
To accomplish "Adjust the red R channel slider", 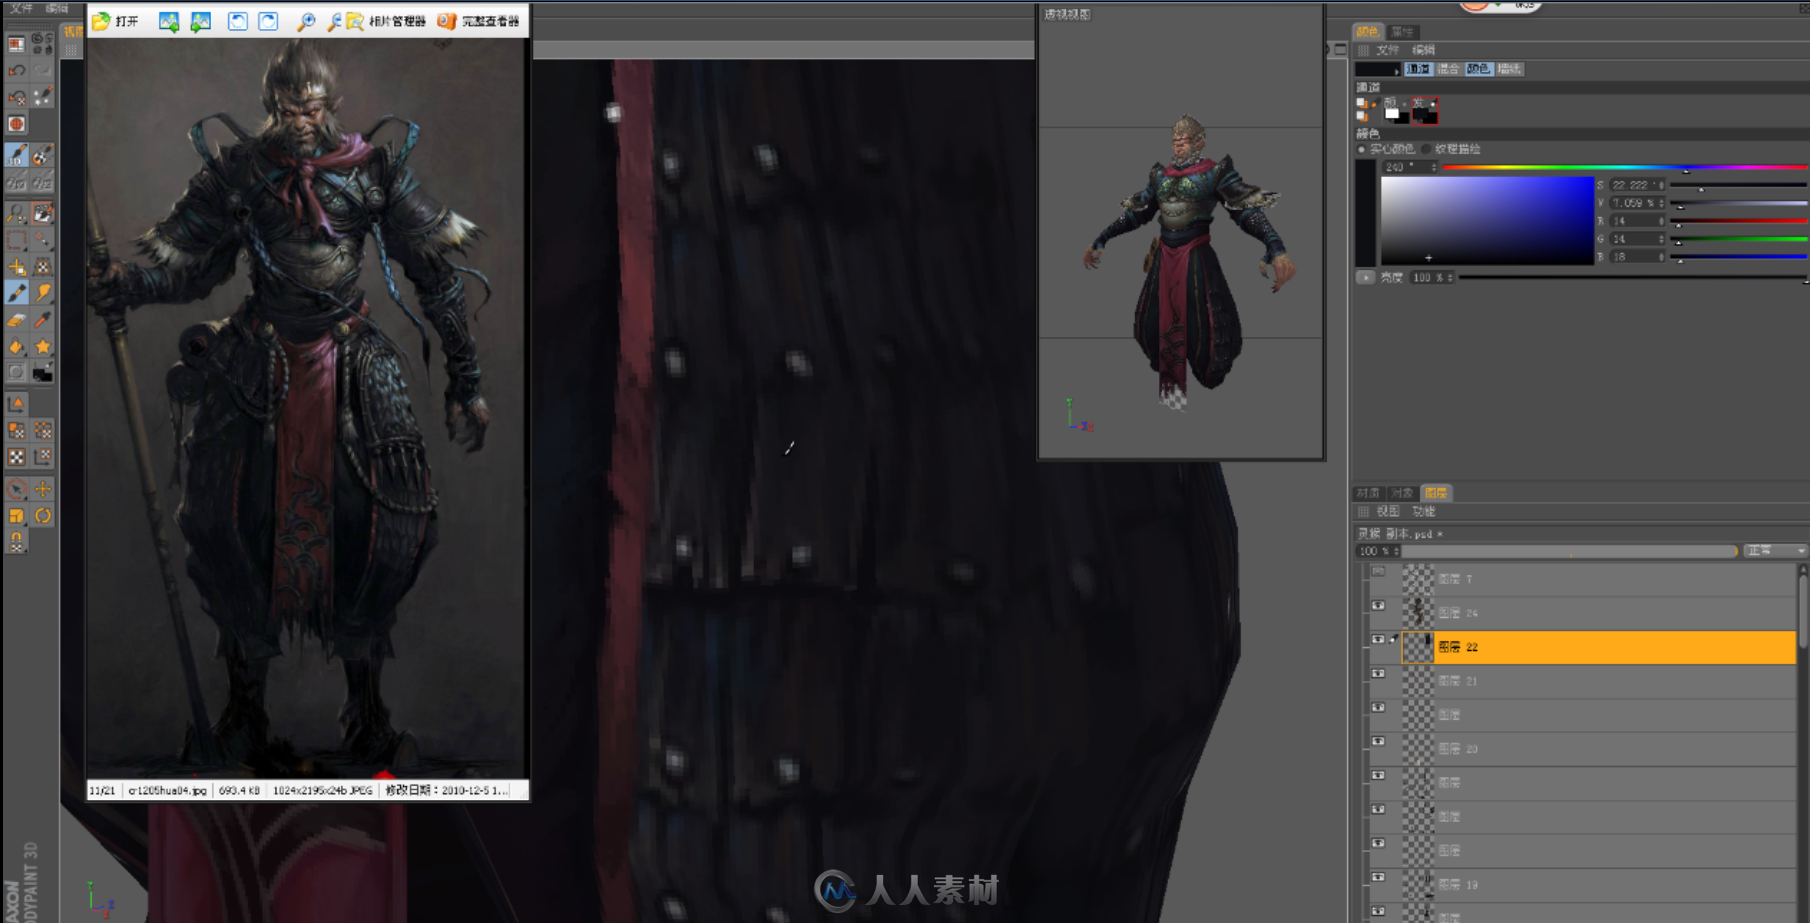I will click(1739, 221).
